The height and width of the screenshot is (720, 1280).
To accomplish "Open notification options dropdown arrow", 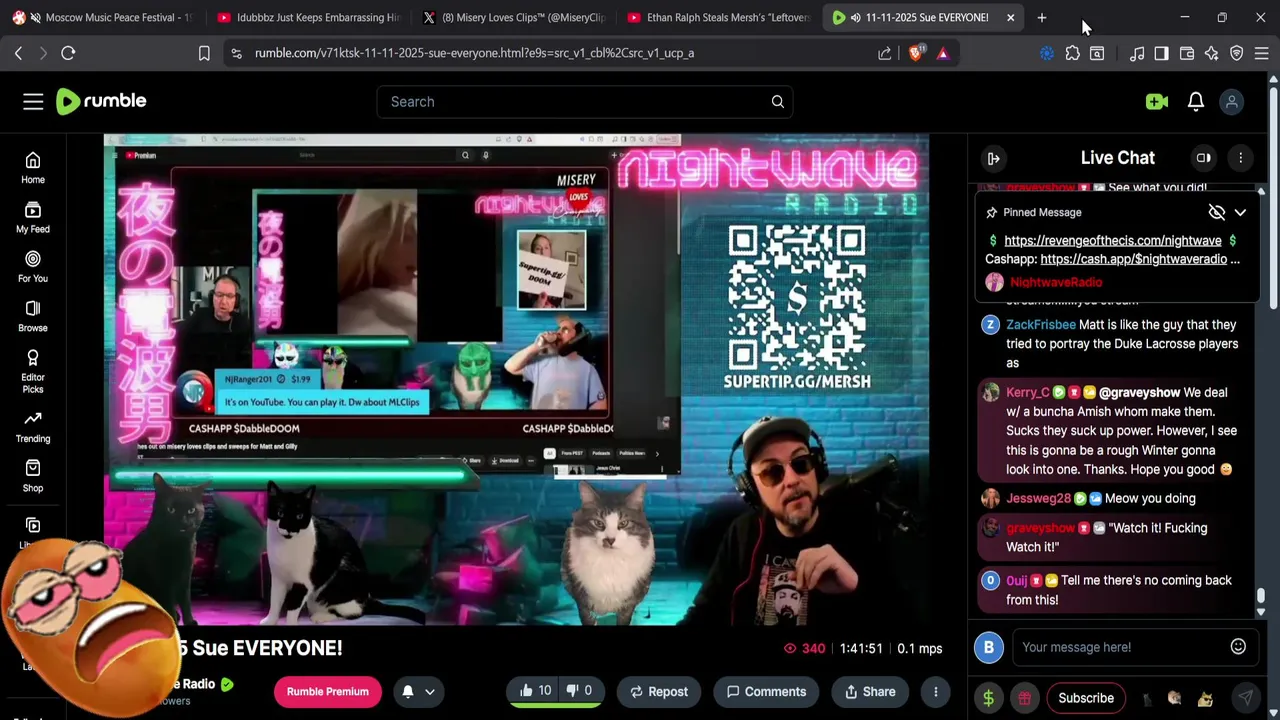I will pos(430,691).
